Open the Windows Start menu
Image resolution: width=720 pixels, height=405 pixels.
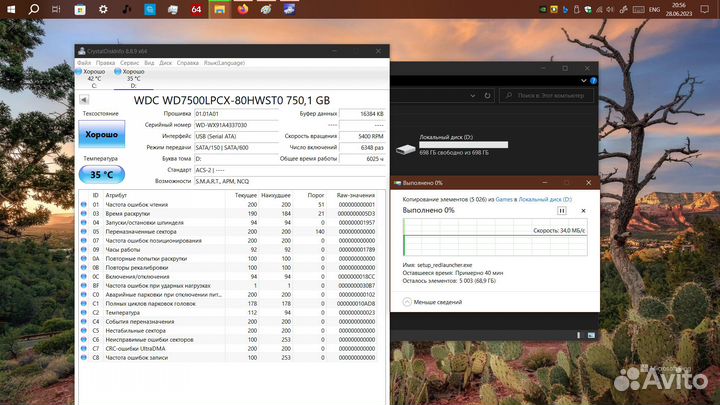(x=11, y=9)
